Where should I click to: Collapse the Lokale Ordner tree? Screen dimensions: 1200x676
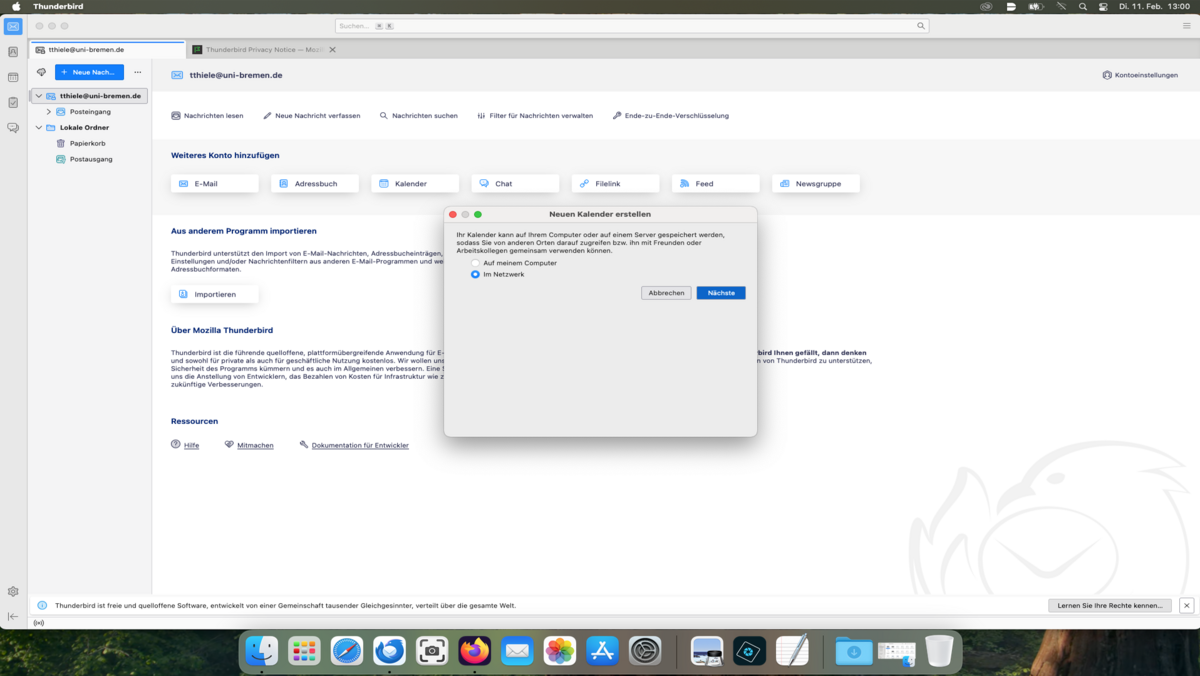coord(39,128)
